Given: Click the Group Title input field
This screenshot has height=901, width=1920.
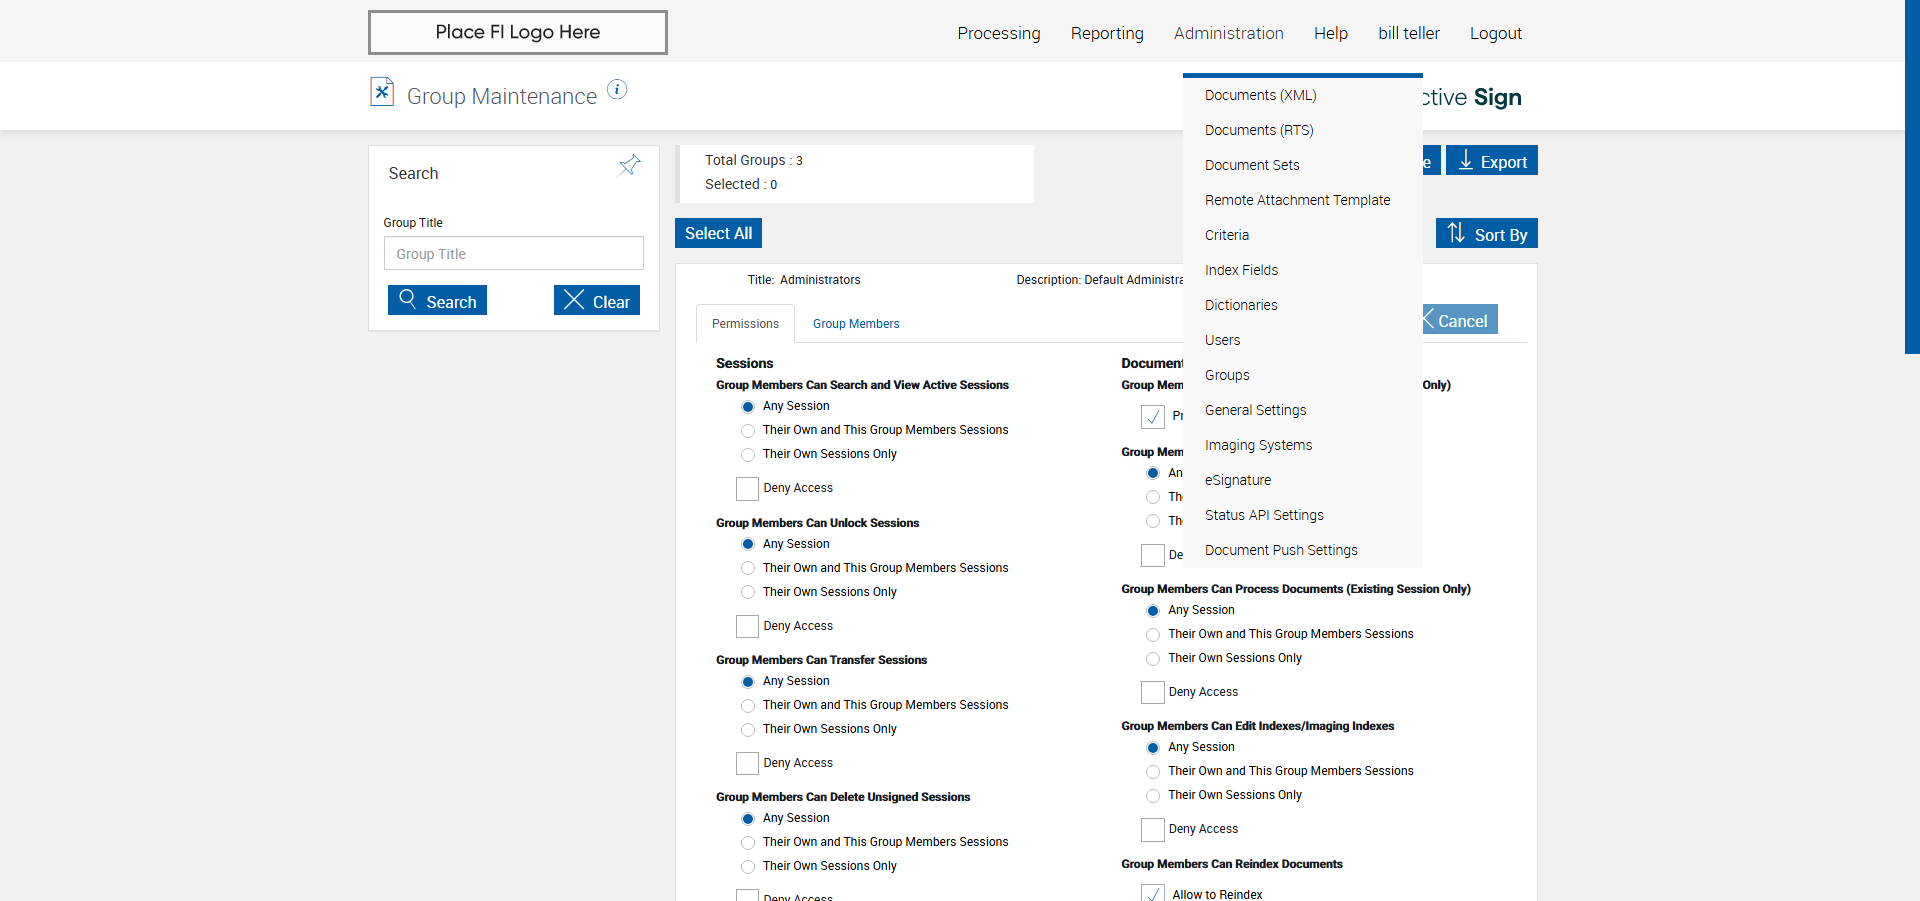Looking at the screenshot, I should click(513, 254).
